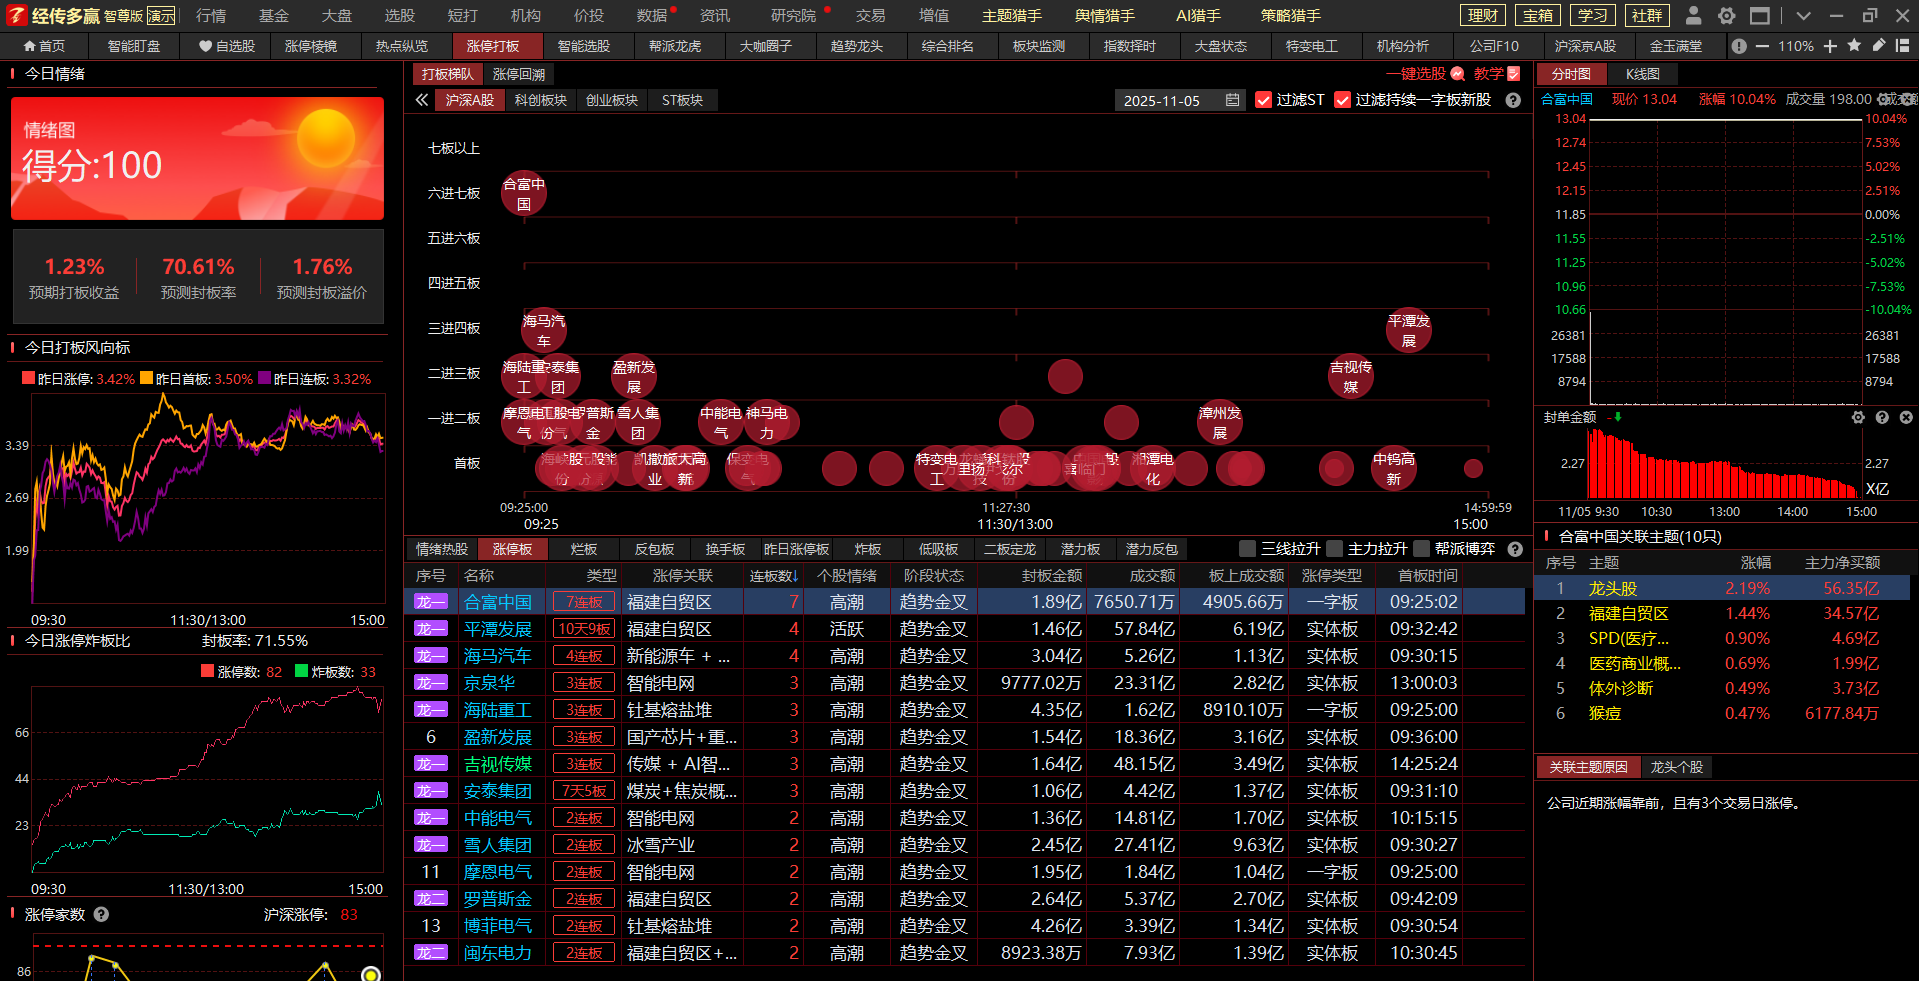Sort by 连板数 column header

point(773,575)
